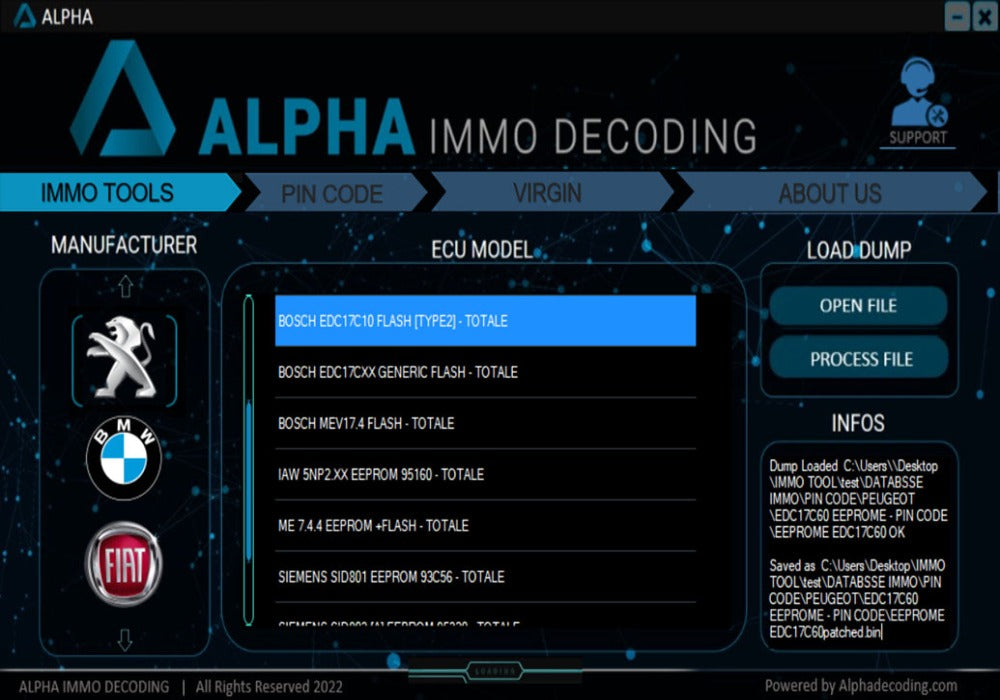Screen dimensions: 1000x700
Task: Open the ABOUT US tab
Action: coord(832,193)
